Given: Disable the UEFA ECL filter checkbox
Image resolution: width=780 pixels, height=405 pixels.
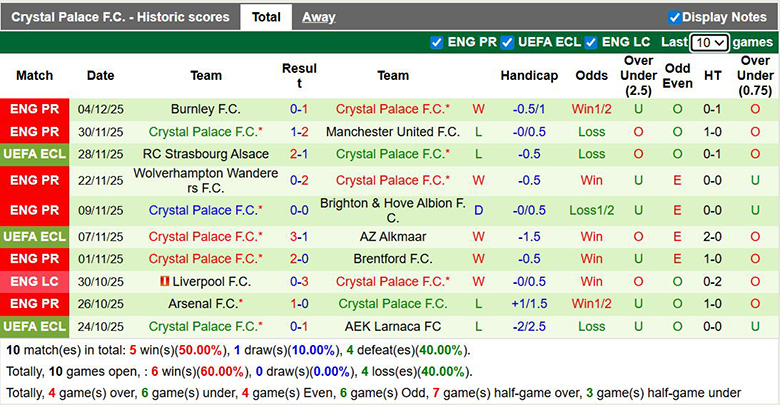Looking at the screenshot, I should [508, 42].
